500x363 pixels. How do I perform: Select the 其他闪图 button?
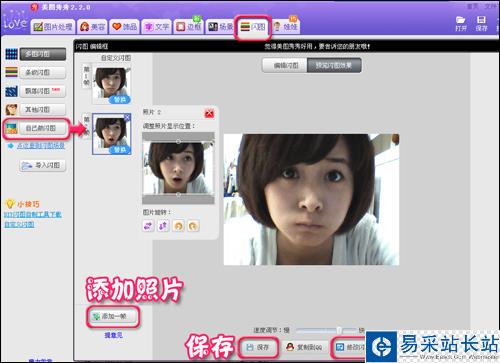42,109
